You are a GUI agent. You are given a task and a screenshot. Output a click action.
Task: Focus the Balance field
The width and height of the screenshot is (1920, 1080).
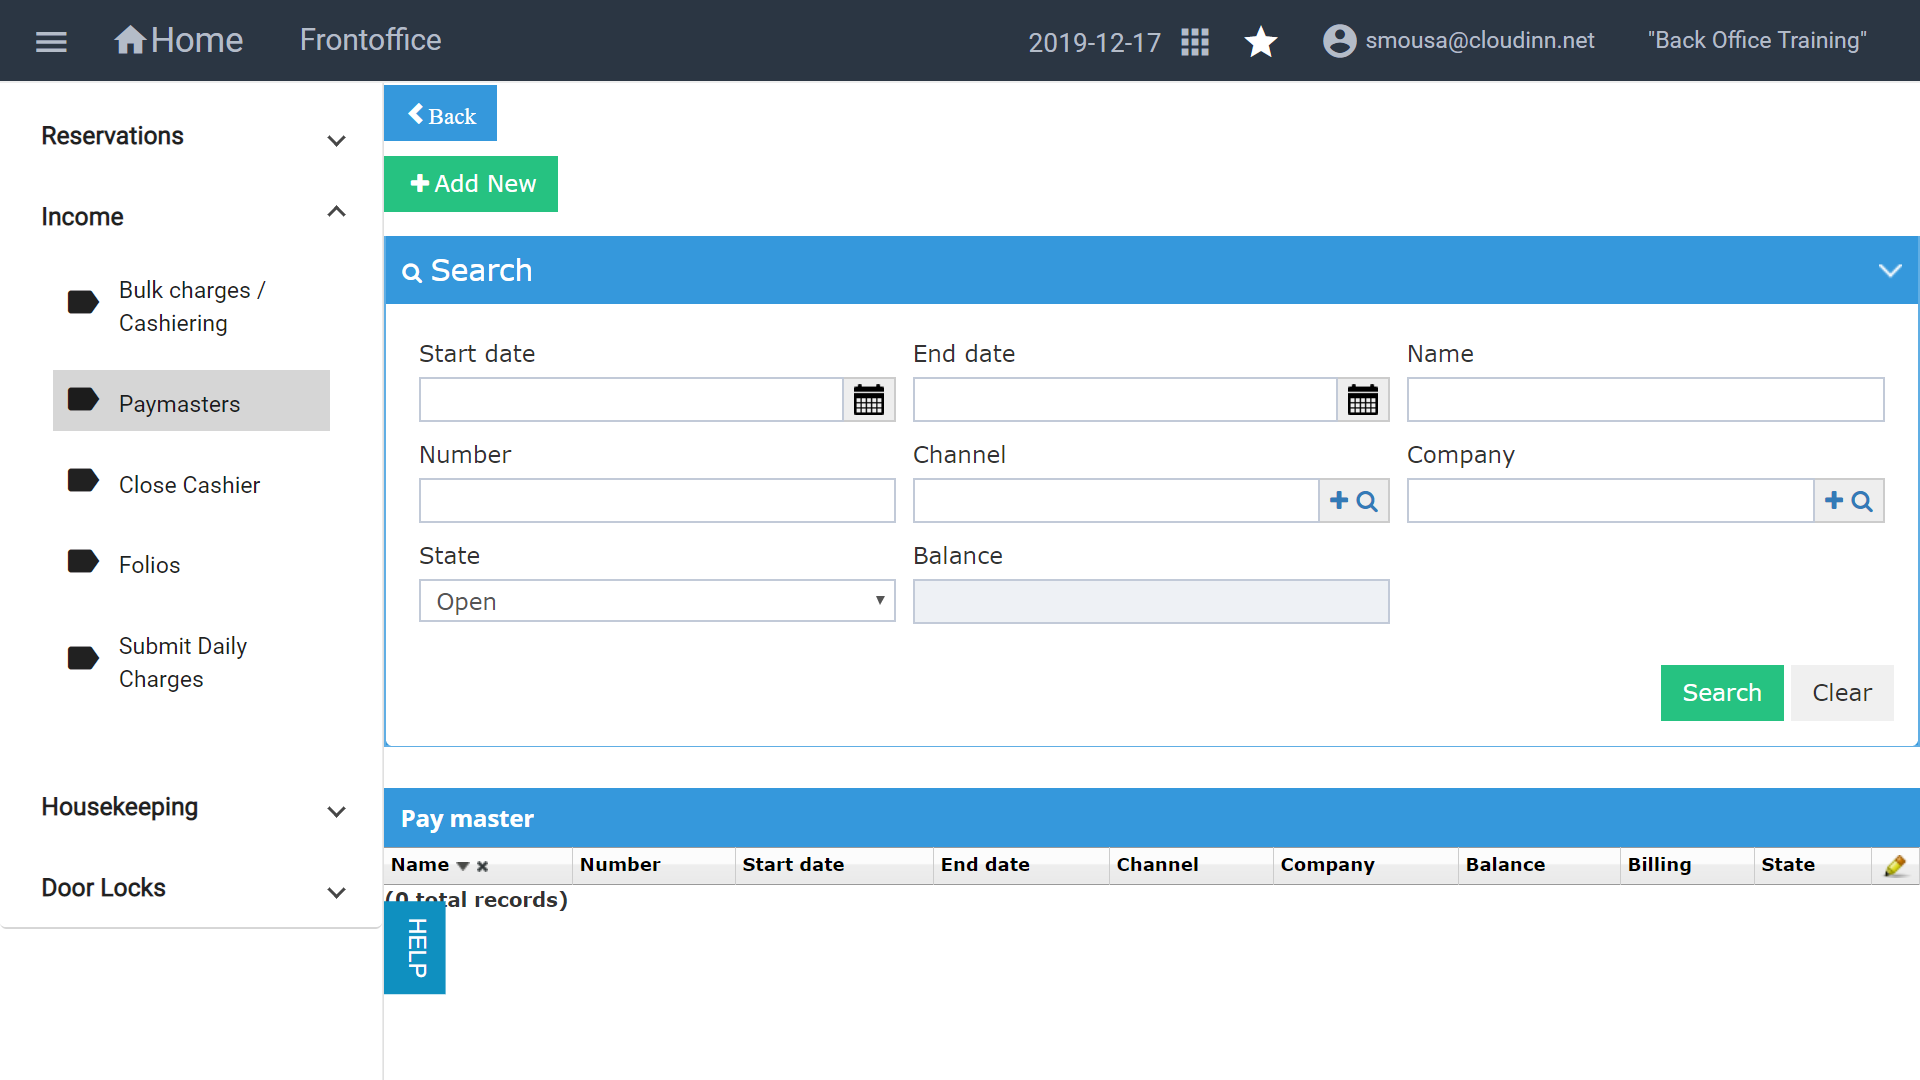(1151, 602)
